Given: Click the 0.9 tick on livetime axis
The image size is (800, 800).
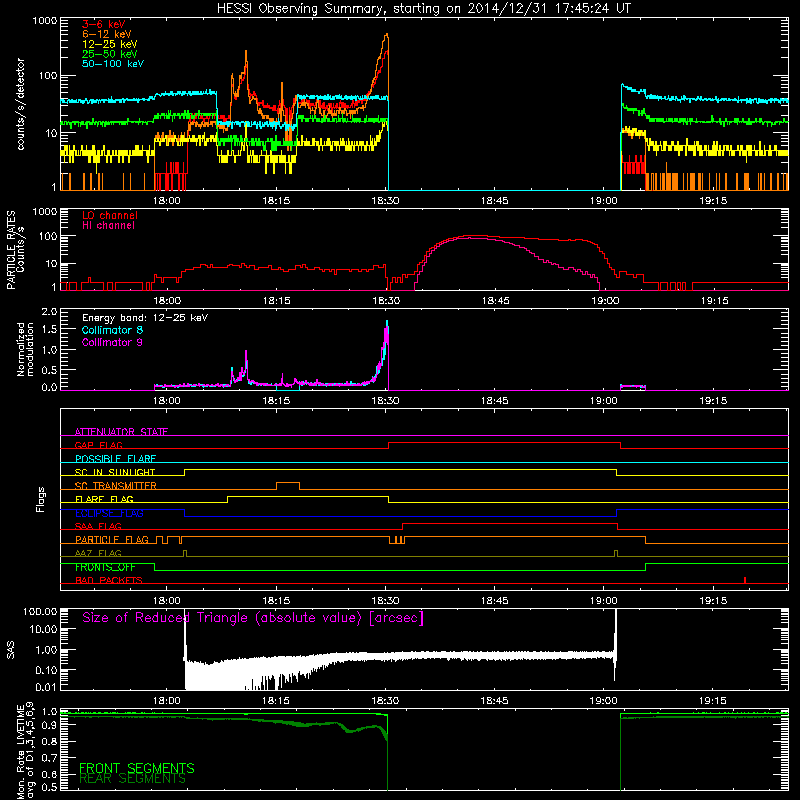Looking at the screenshot, I should coord(49,726).
